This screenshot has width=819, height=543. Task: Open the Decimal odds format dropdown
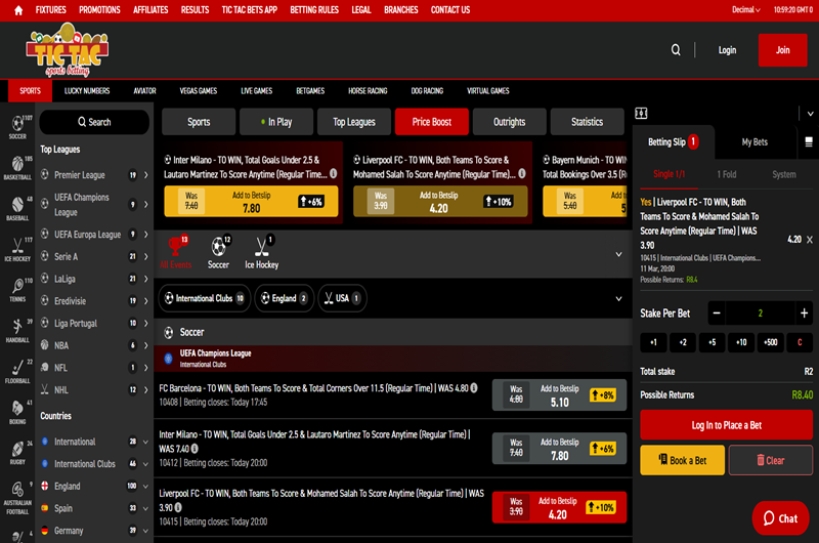[x=745, y=10]
